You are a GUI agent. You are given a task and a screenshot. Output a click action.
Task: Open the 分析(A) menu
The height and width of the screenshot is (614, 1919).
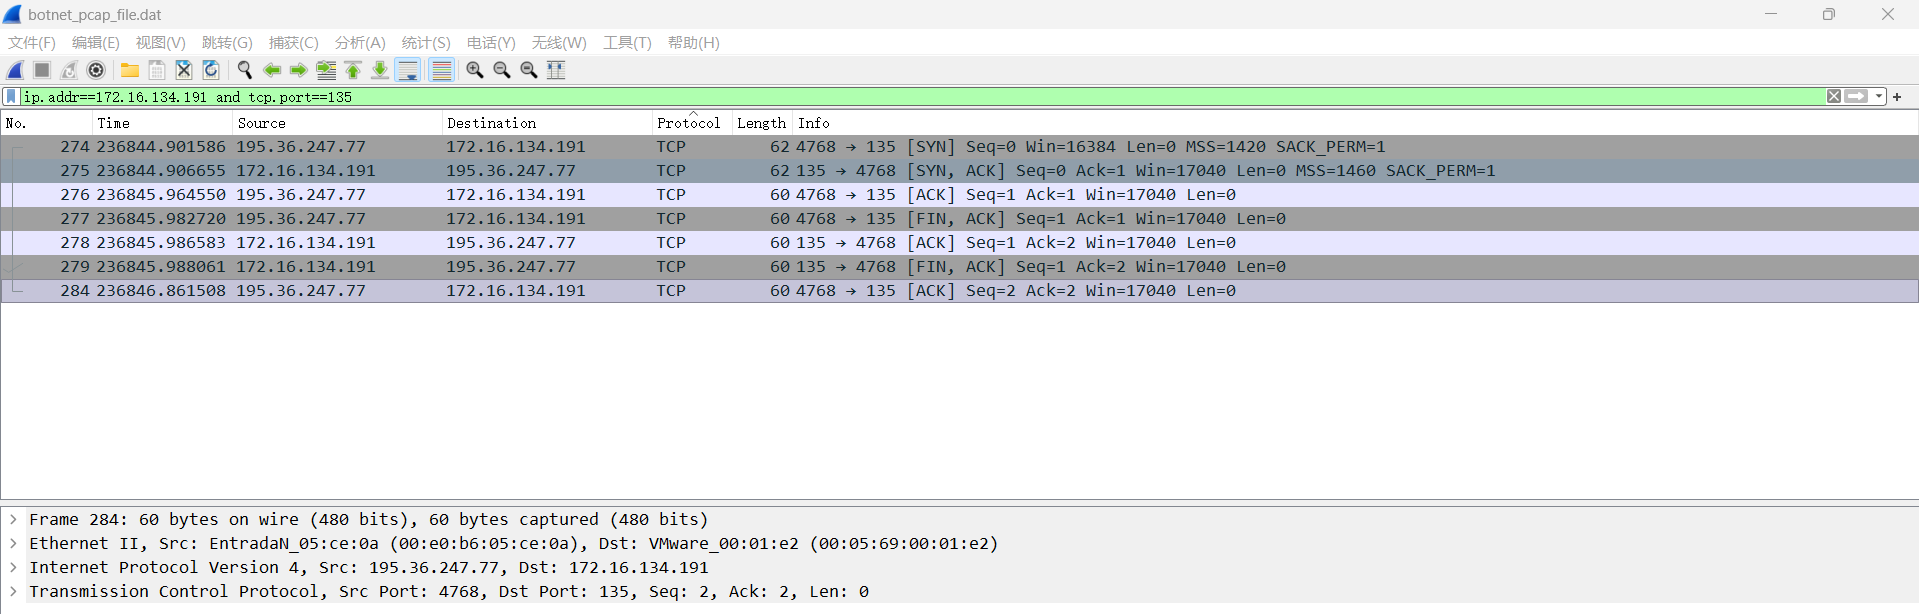[x=360, y=43]
